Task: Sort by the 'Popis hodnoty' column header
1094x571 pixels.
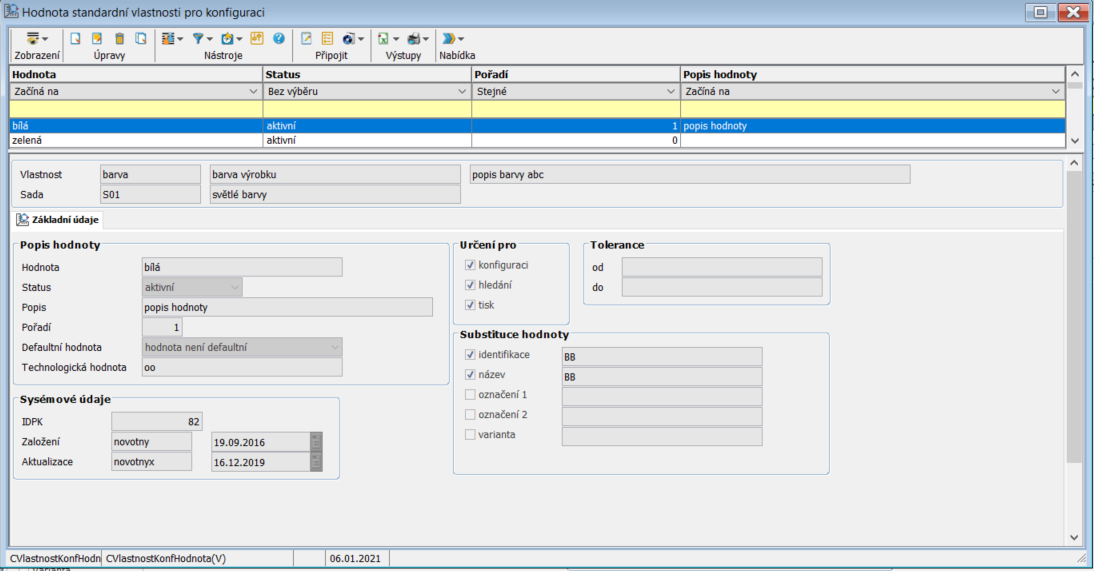Action: 870,74
